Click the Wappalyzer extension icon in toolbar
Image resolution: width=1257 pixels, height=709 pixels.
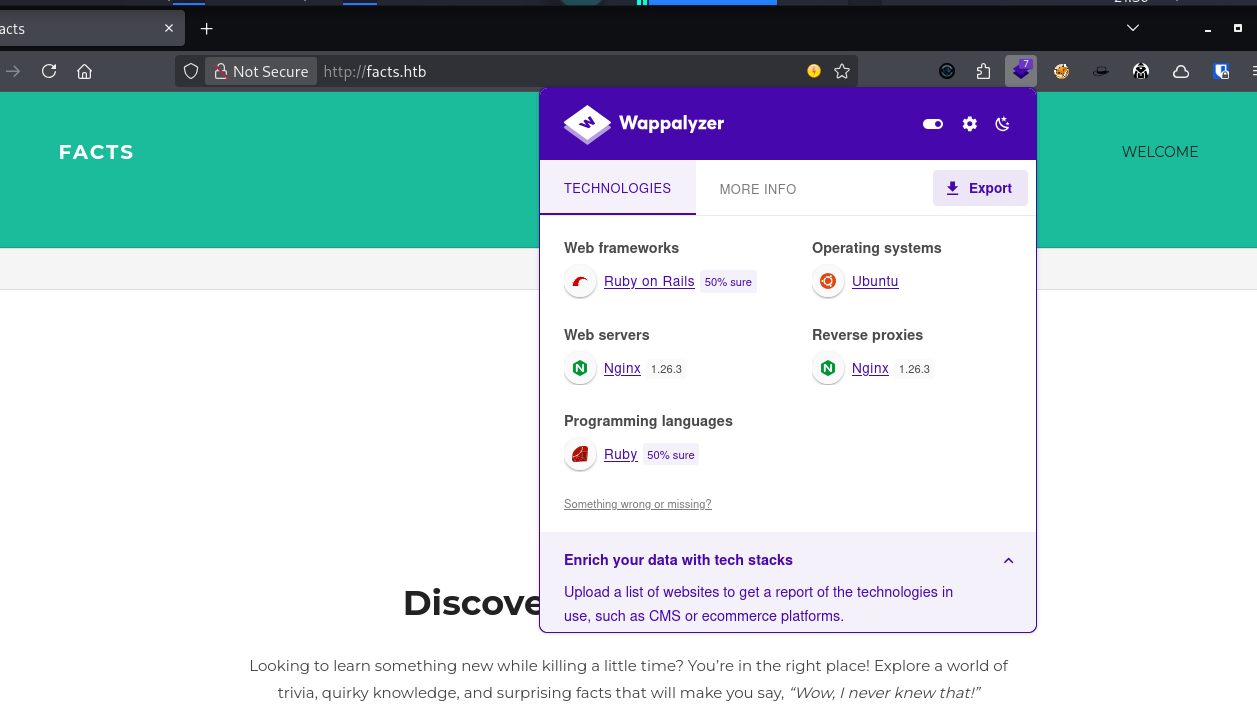(1020, 71)
